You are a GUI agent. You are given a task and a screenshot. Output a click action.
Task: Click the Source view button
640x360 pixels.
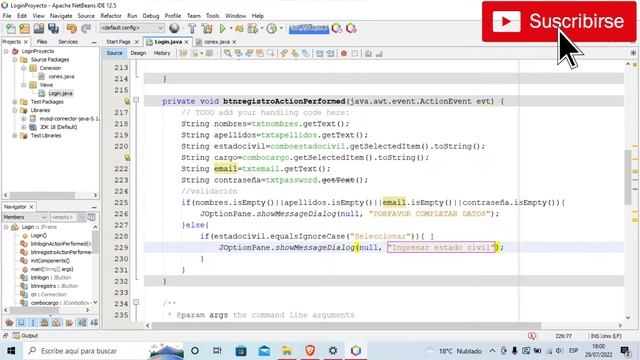[x=114, y=53]
